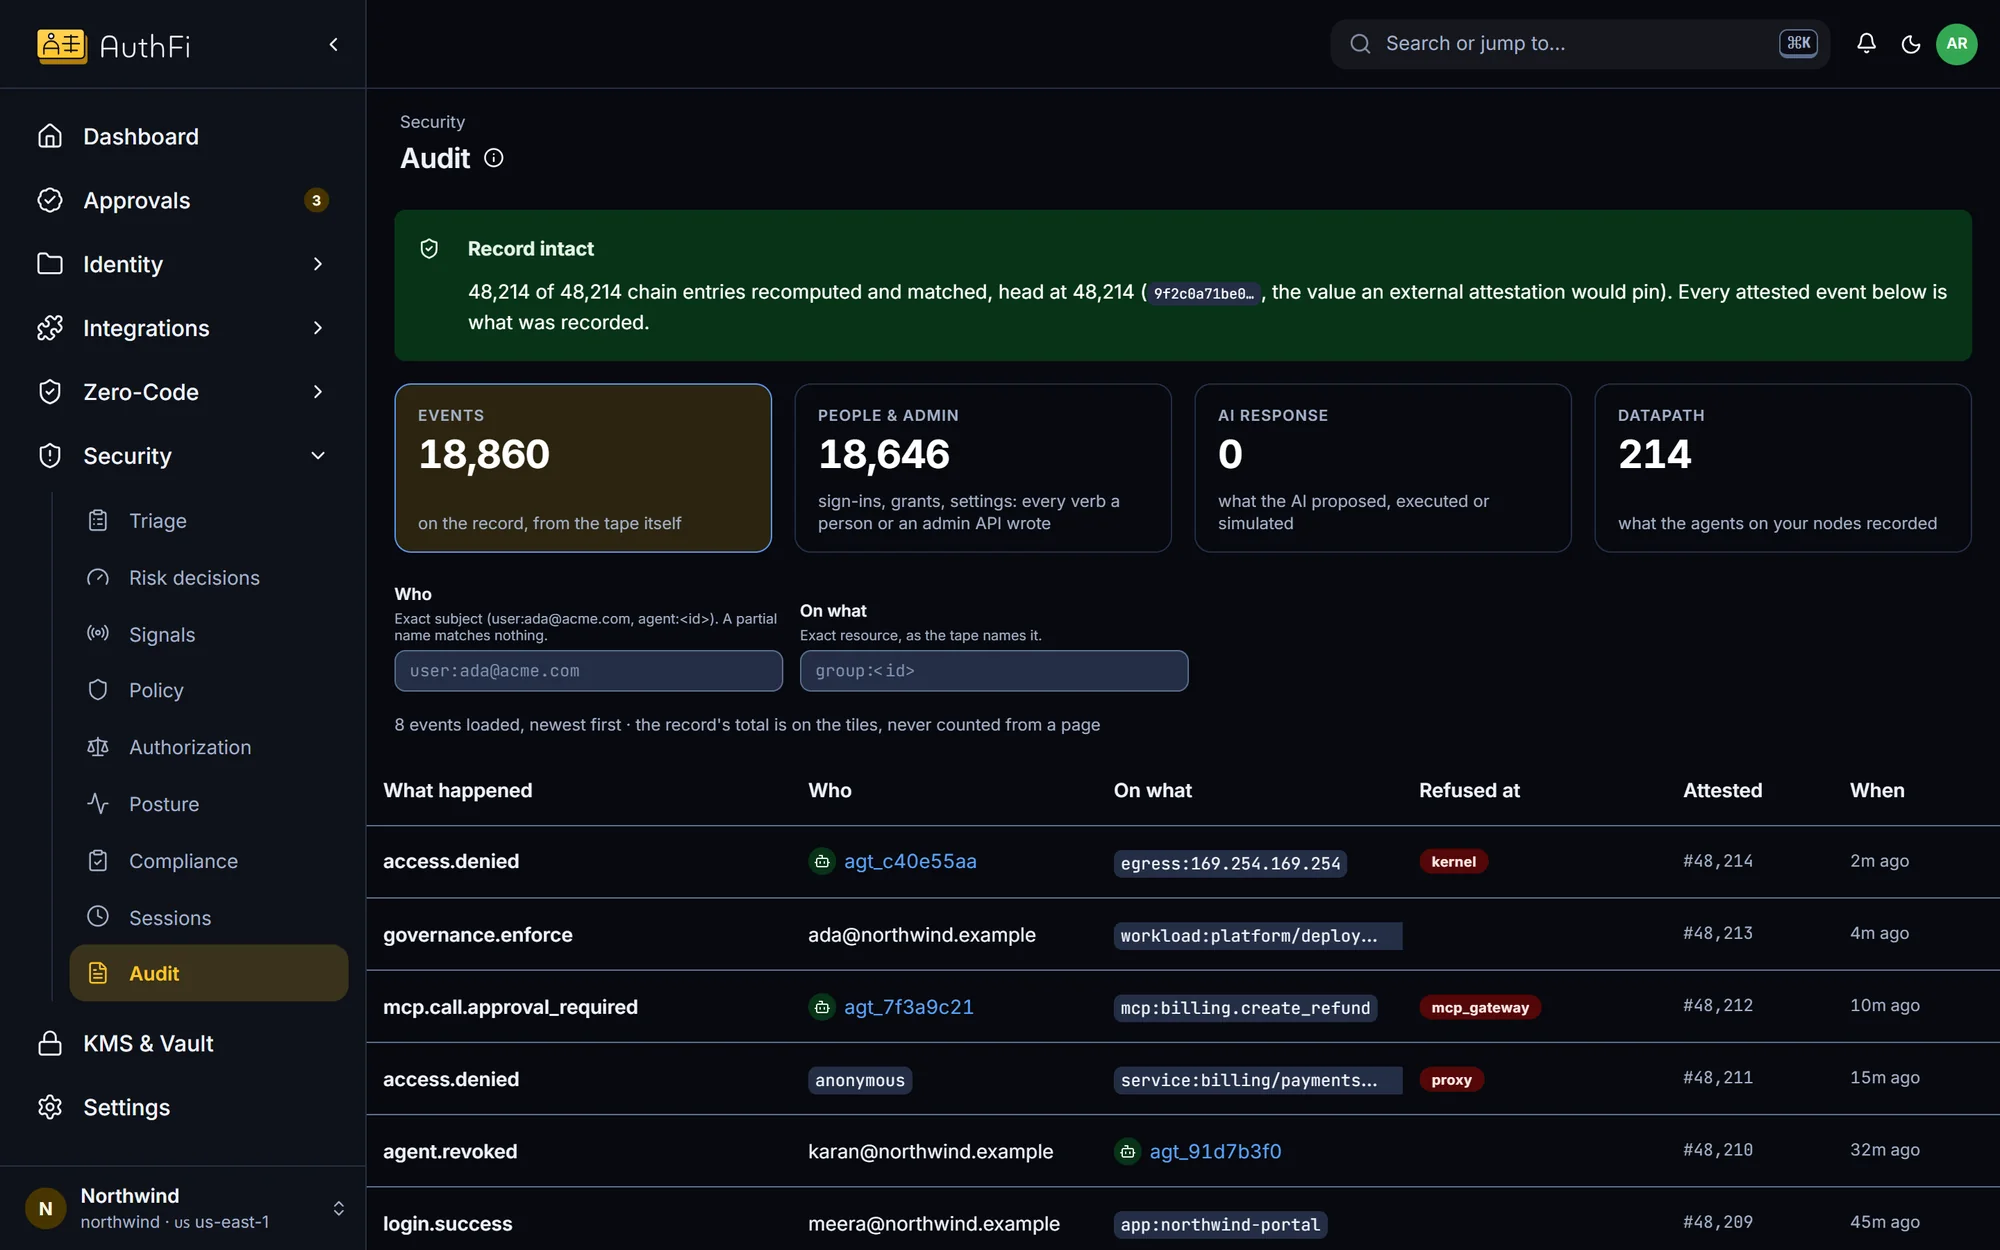The image size is (2000, 1250).
Task: Open the AR user avatar menu
Action: (1956, 44)
